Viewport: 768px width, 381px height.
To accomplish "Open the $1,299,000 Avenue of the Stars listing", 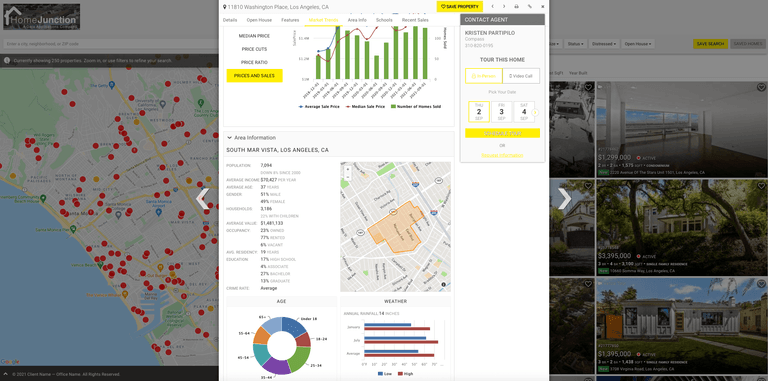I will click(682, 129).
